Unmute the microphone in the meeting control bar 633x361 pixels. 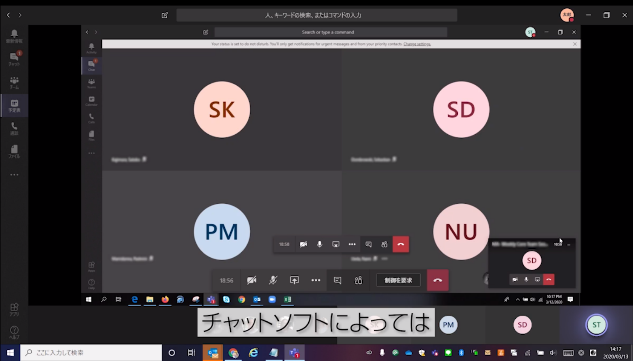click(x=273, y=280)
